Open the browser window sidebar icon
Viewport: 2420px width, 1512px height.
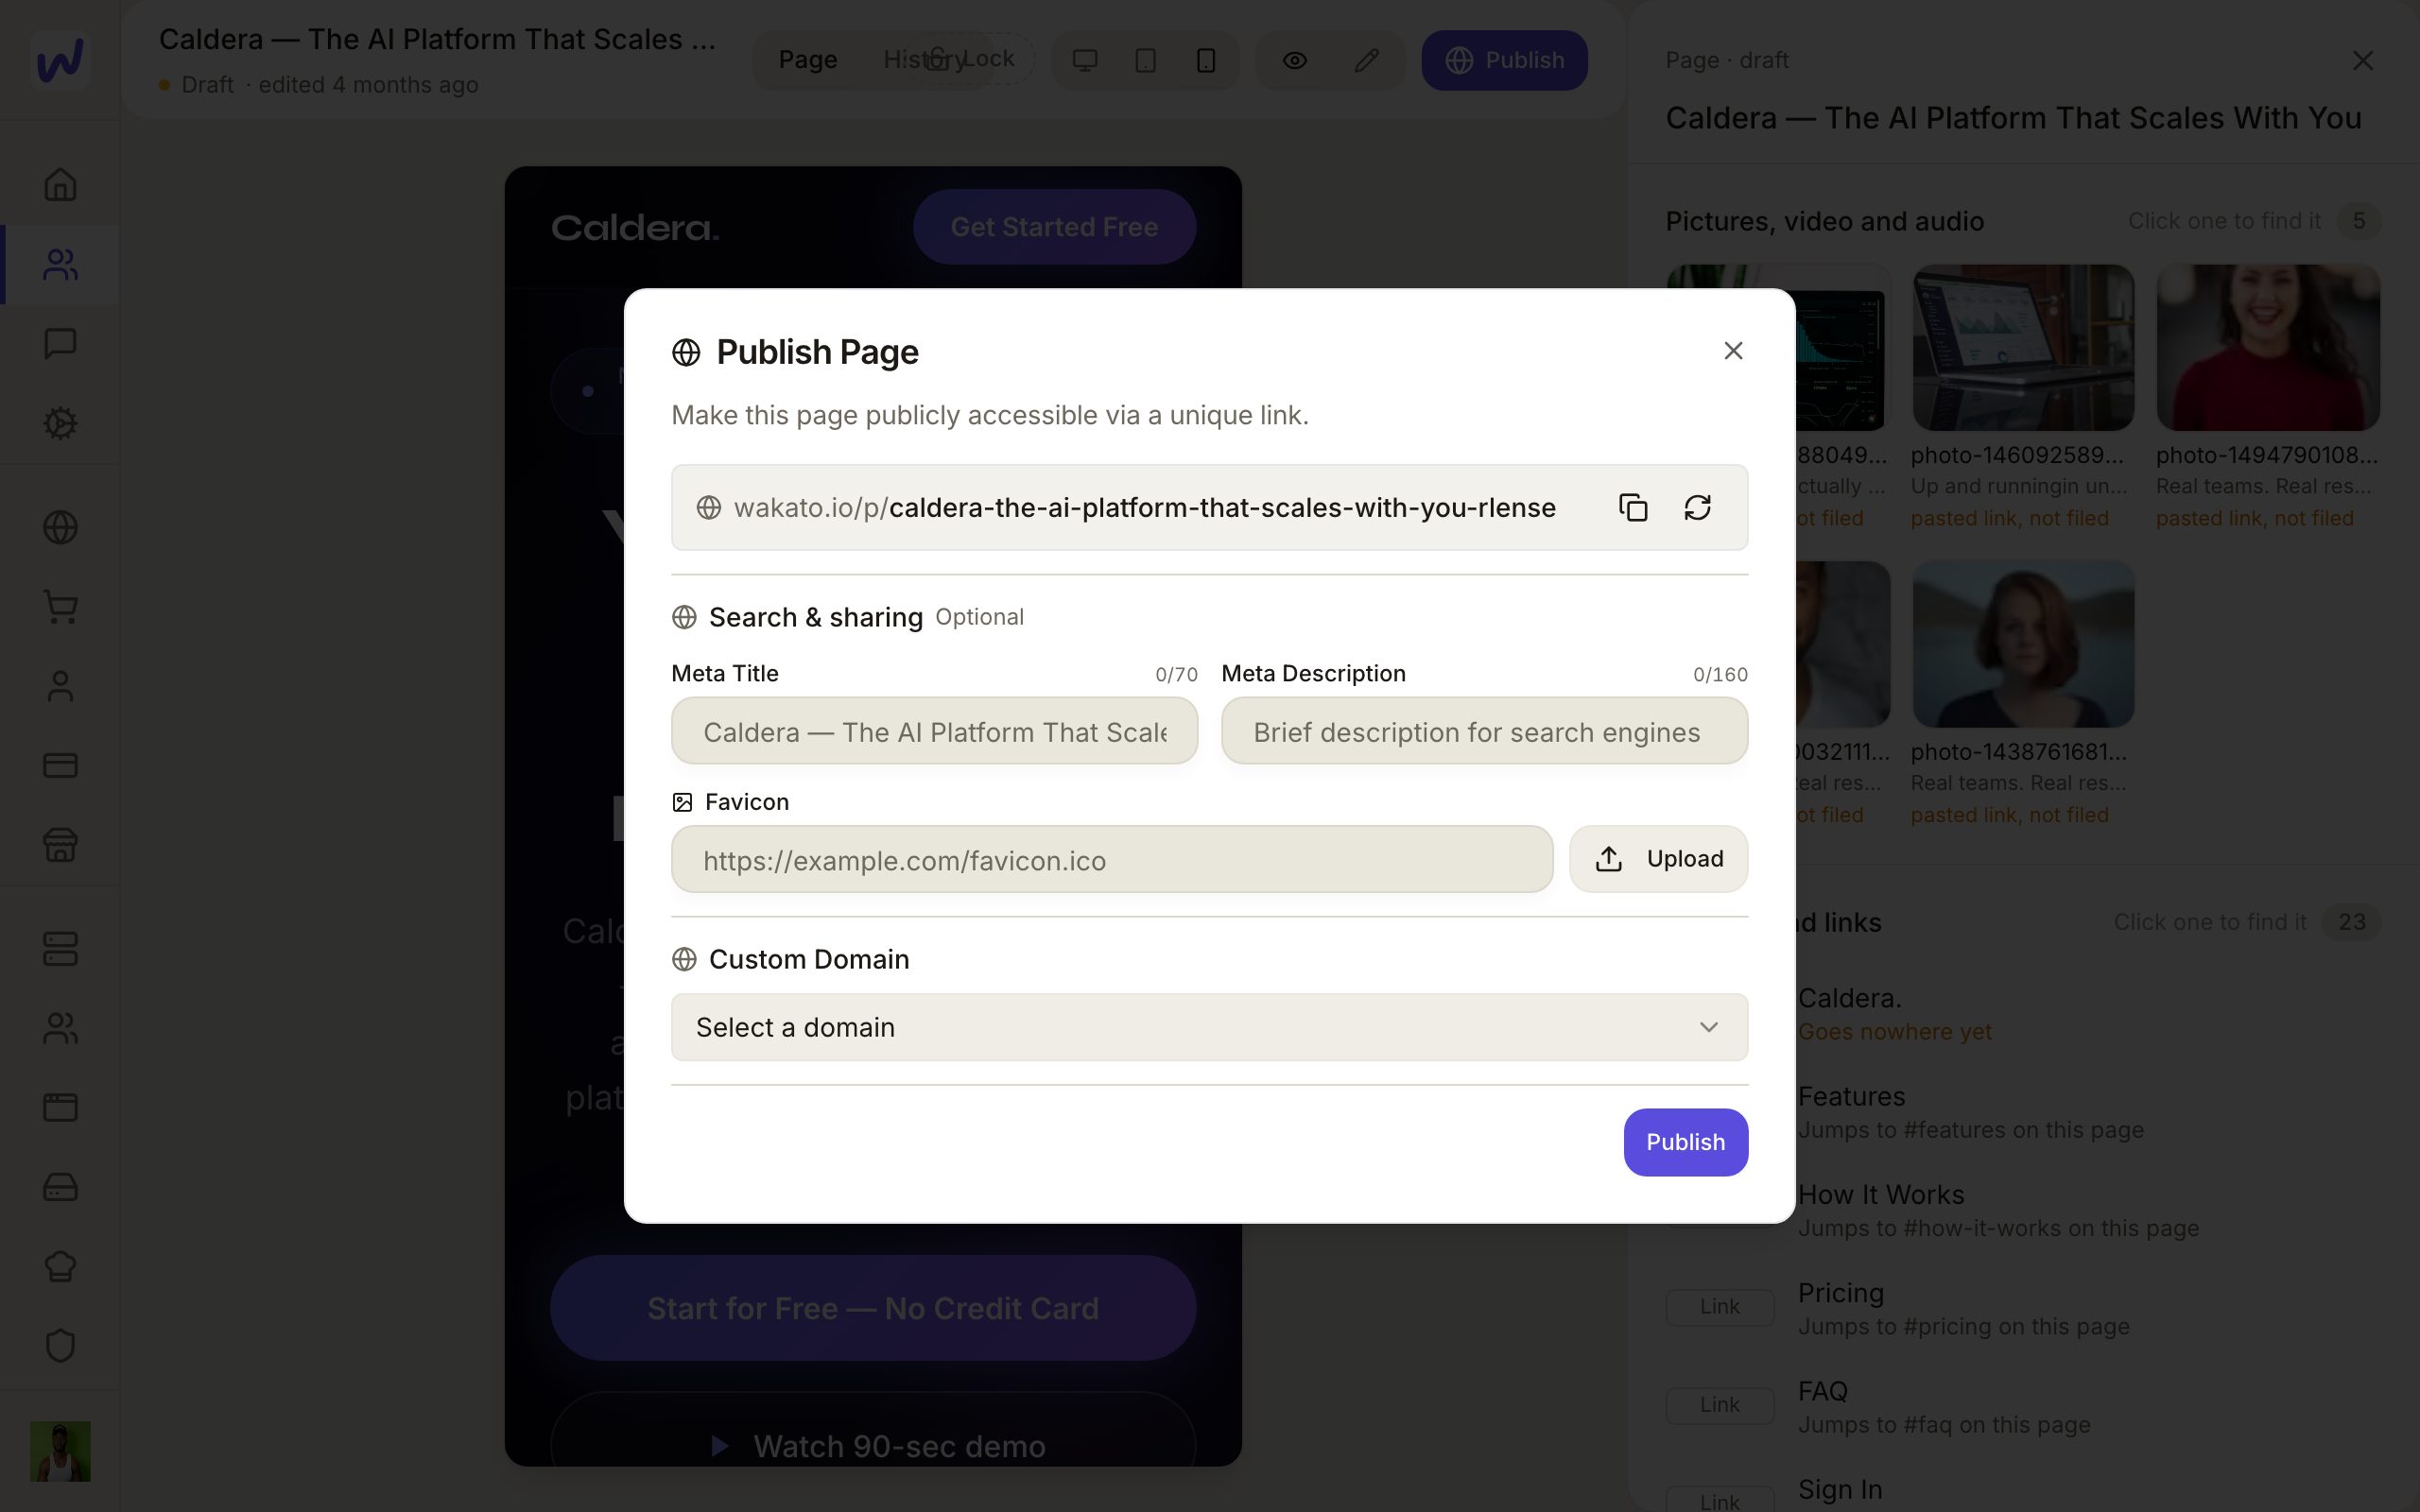[x=60, y=1107]
